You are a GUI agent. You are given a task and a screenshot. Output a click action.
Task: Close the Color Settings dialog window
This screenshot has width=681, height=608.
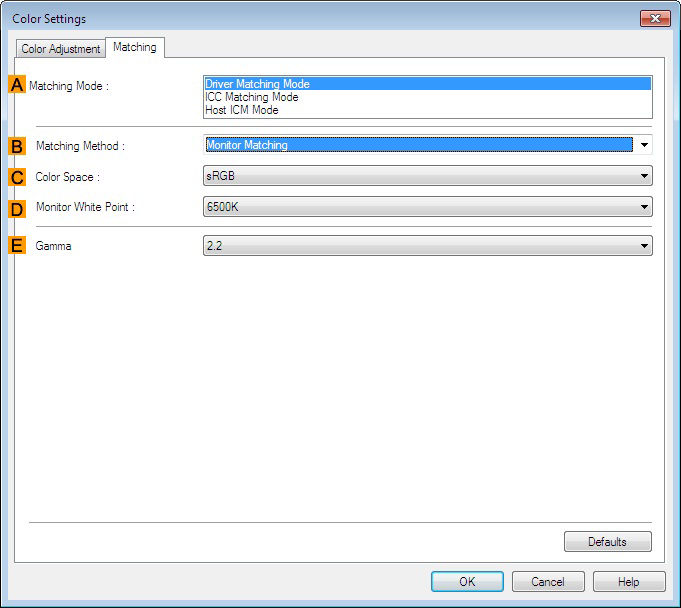click(654, 19)
